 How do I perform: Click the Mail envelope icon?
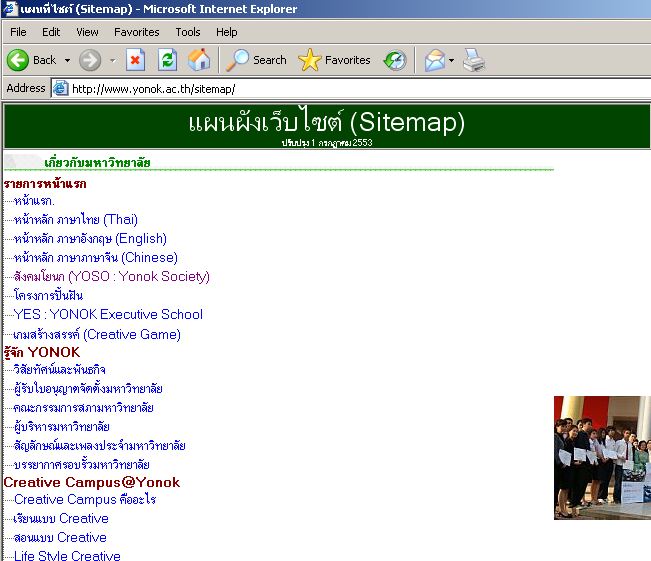click(434, 60)
